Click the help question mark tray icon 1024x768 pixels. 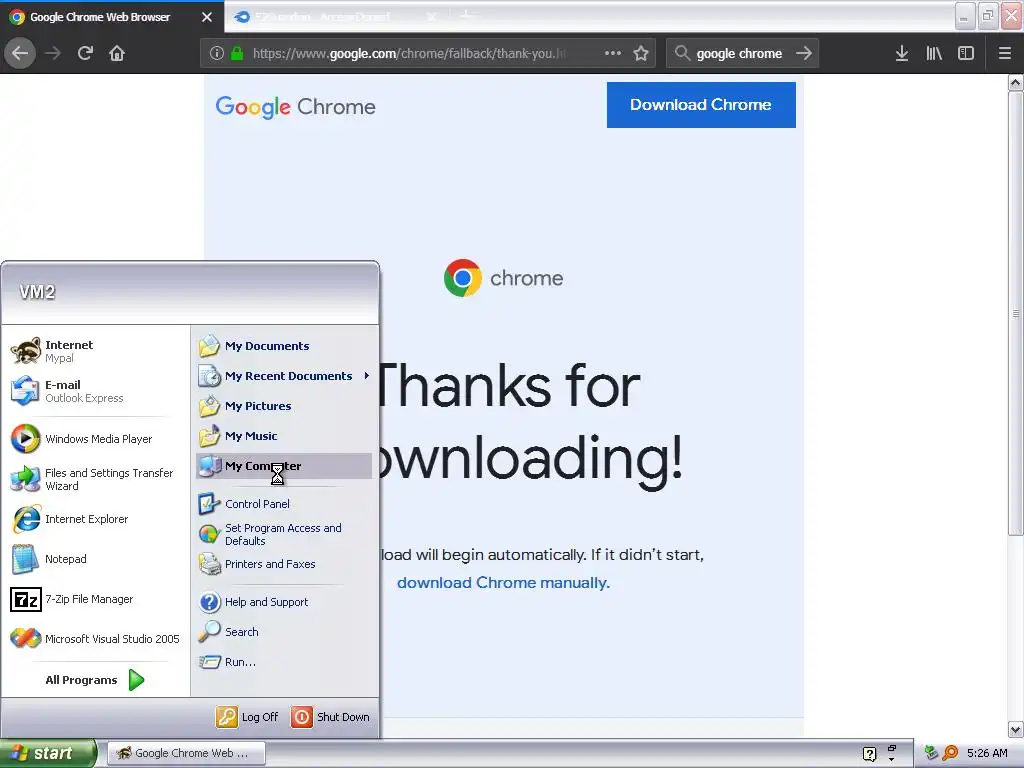(869, 754)
